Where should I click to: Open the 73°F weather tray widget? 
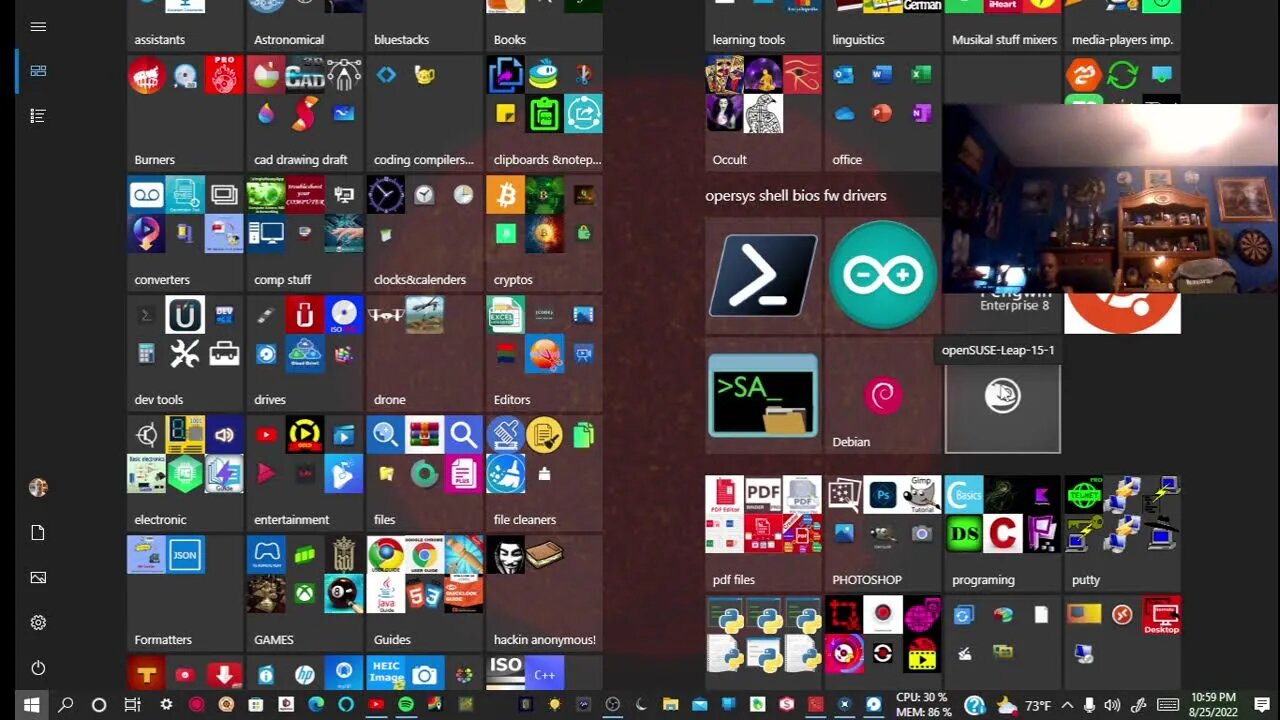click(x=1024, y=706)
